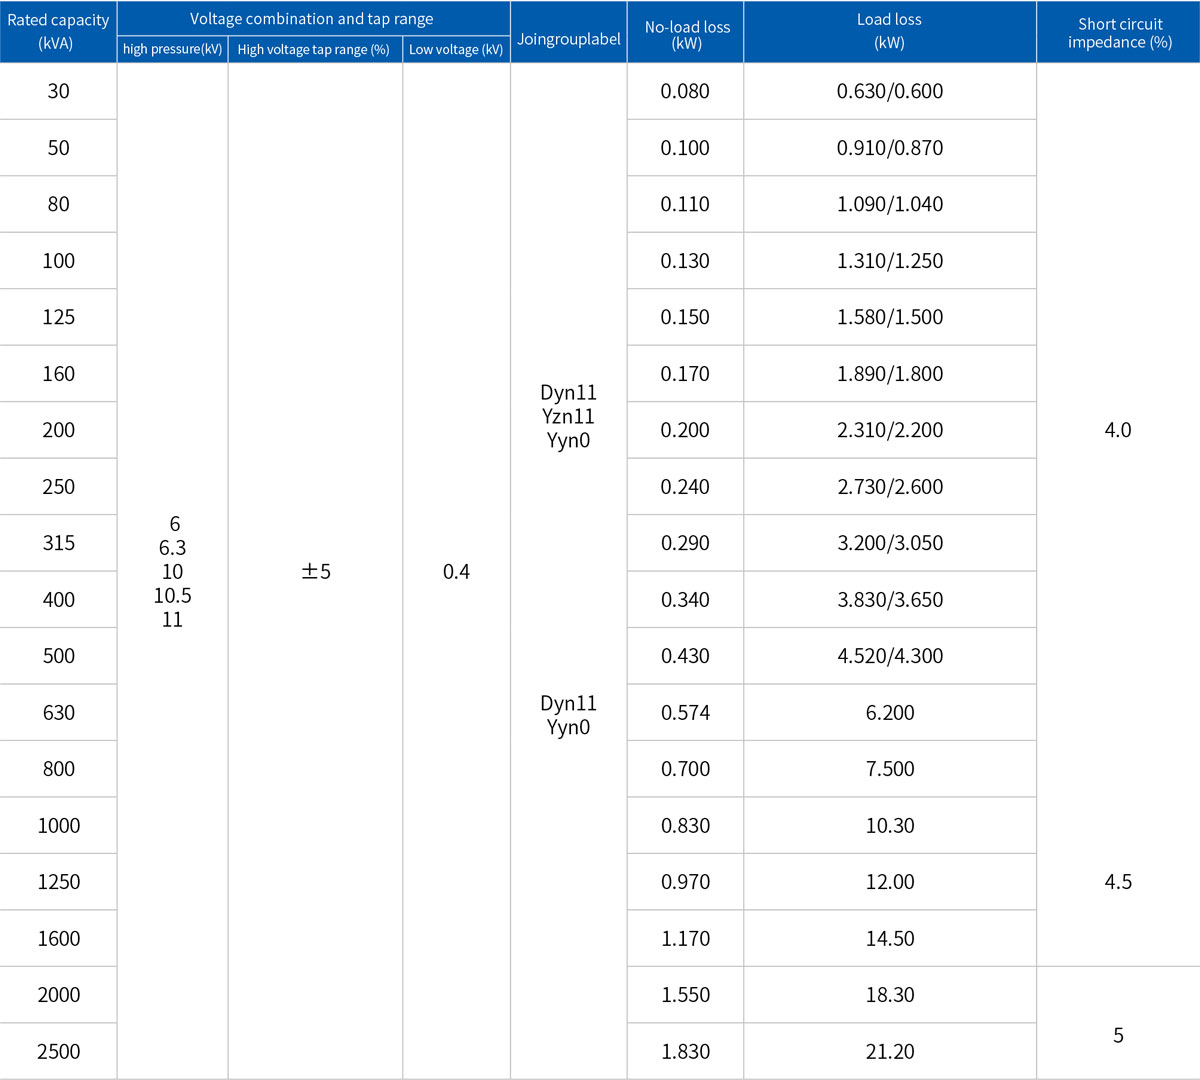Click the 1.170 no-load loss value
This screenshot has height=1080, width=1200.
click(685, 938)
